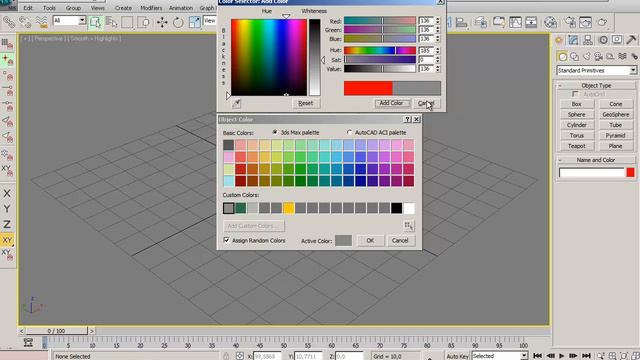
Task: Select the yellow custom color swatch
Action: click(x=289, y=208)
